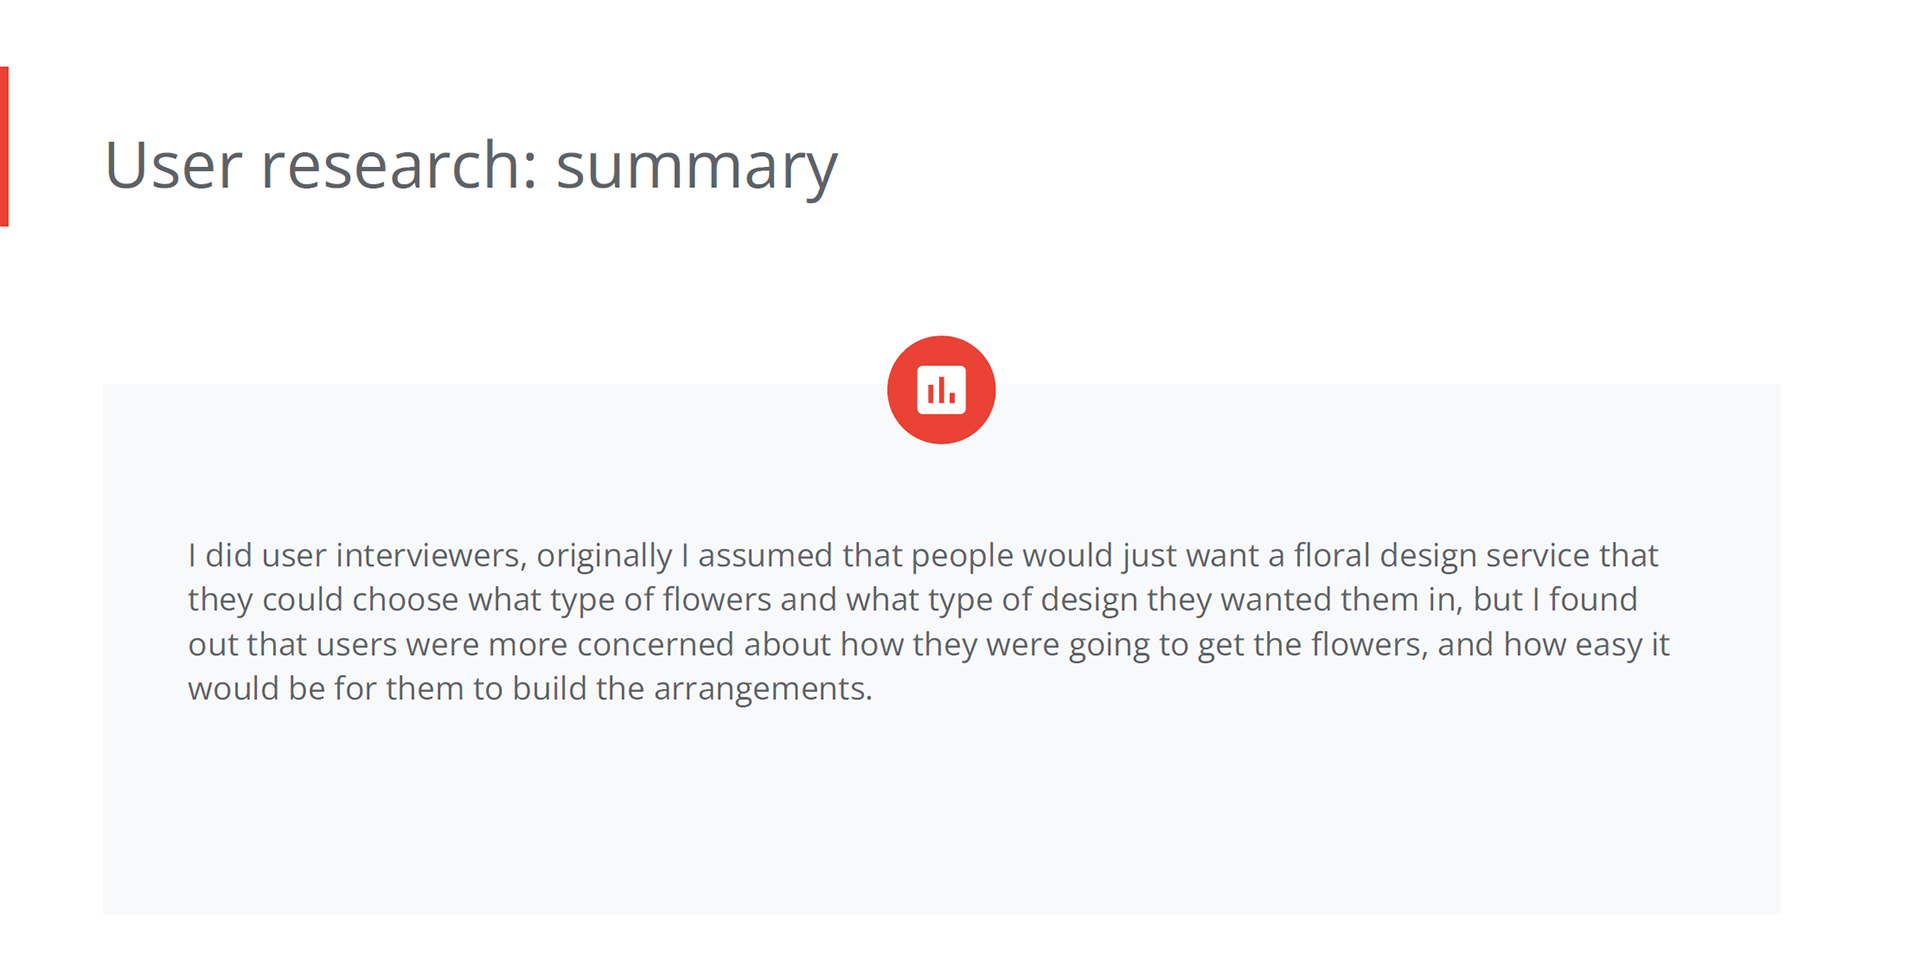Click the red bar chart icon

coord(941,390)
